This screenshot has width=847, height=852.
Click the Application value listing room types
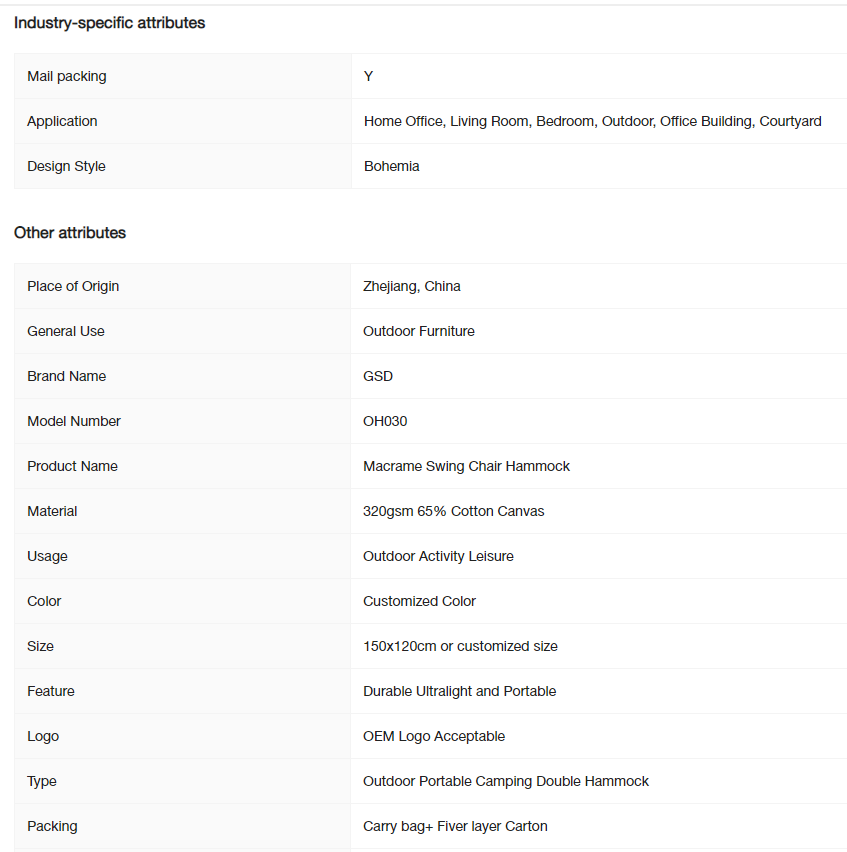(592, 121)
